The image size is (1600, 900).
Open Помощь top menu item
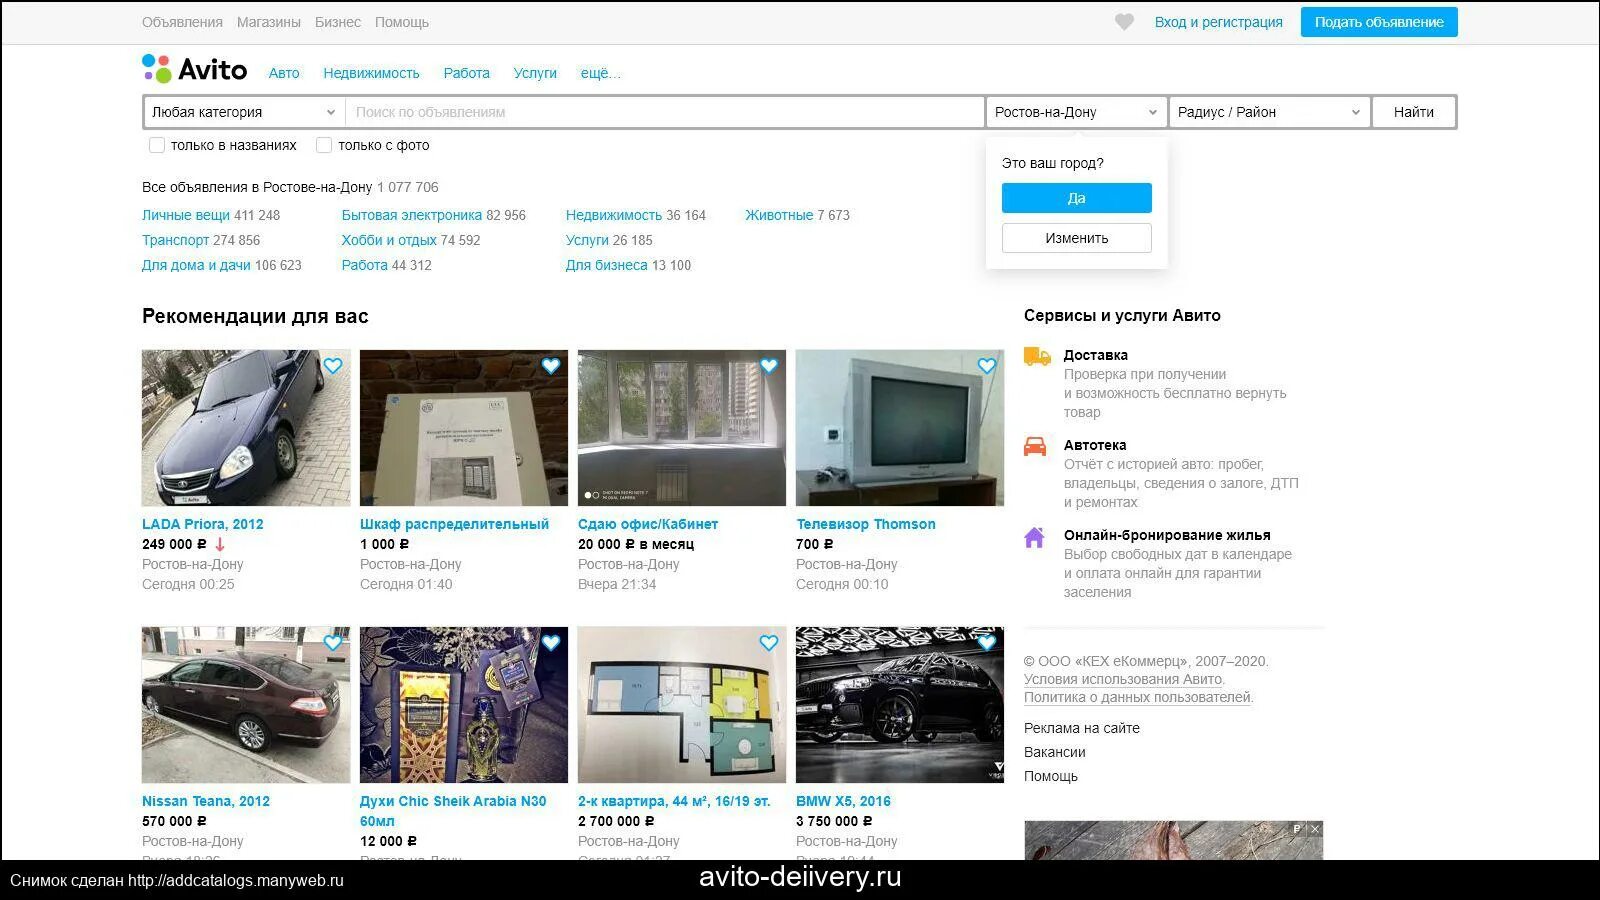click(402, 22)
